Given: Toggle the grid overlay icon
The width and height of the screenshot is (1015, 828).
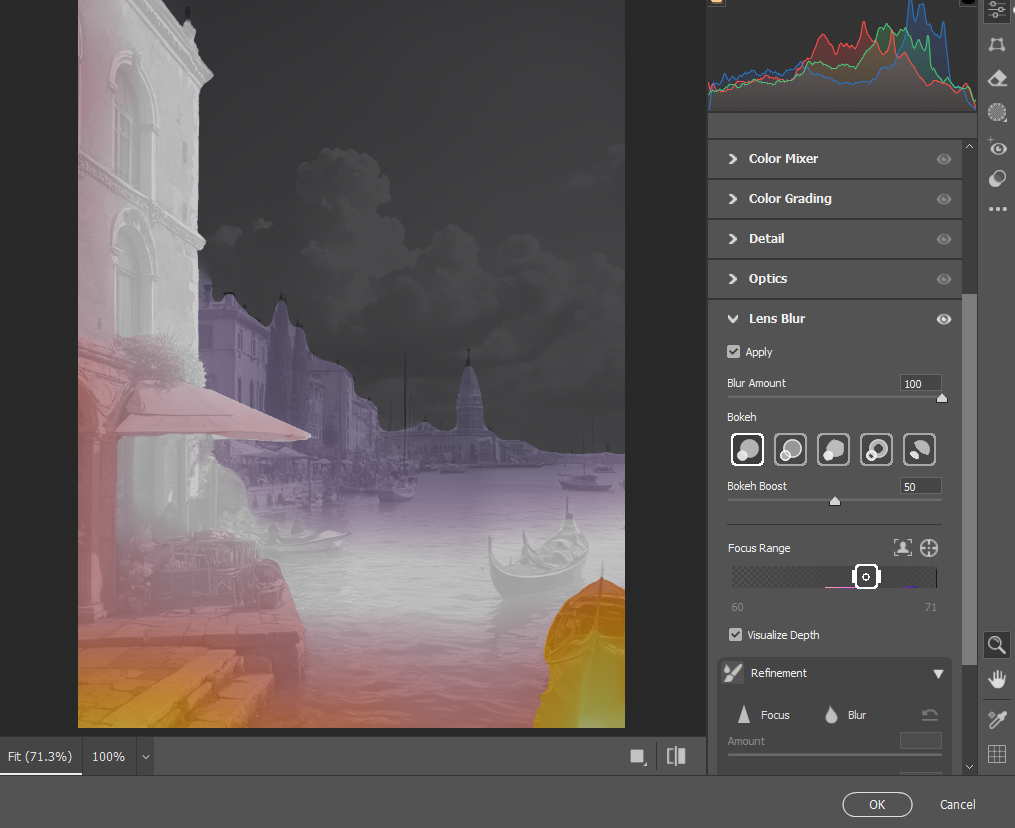Looking at the screenshot, I should (997, 754).
